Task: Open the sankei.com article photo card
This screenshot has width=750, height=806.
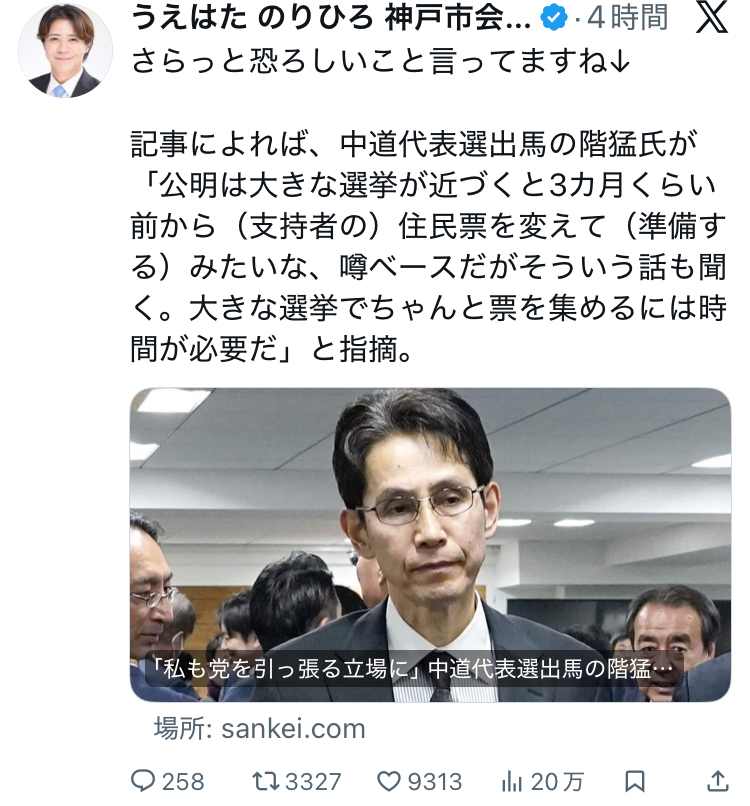Action: 430,545
